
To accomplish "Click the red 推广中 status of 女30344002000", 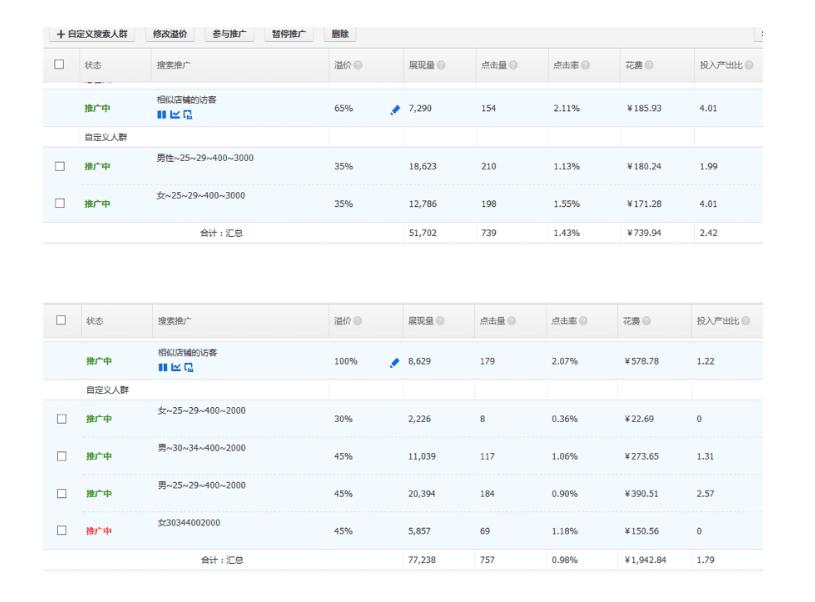I will click(99, 531).
